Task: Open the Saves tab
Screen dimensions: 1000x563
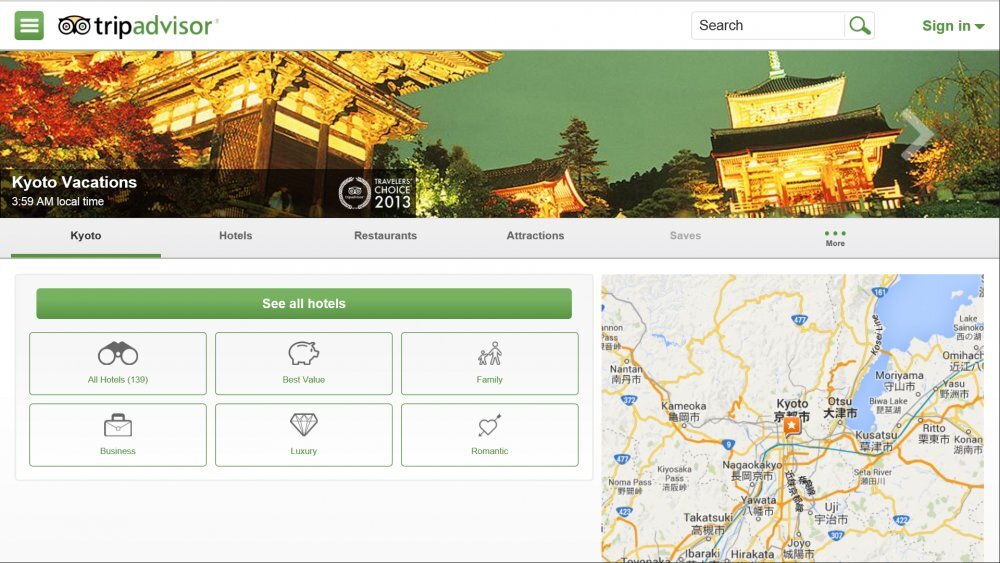Action: [685, 236]
